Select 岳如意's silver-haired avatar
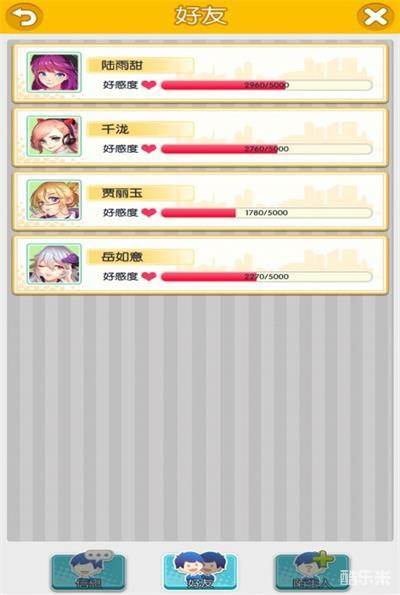Screen dimensions: 400x595 coord(54,264)
